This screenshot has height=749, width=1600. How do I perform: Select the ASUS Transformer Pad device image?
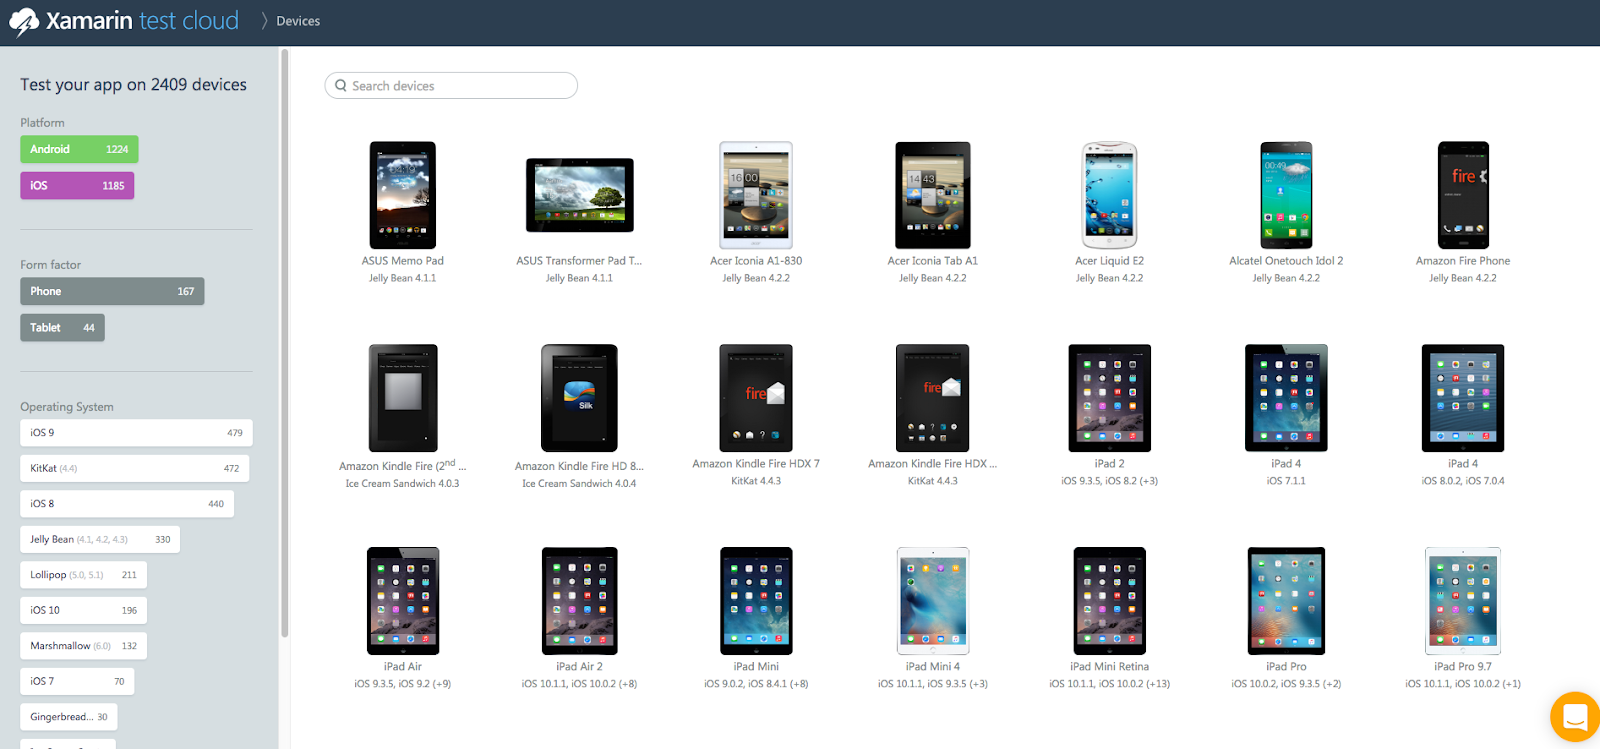[580, 195]
